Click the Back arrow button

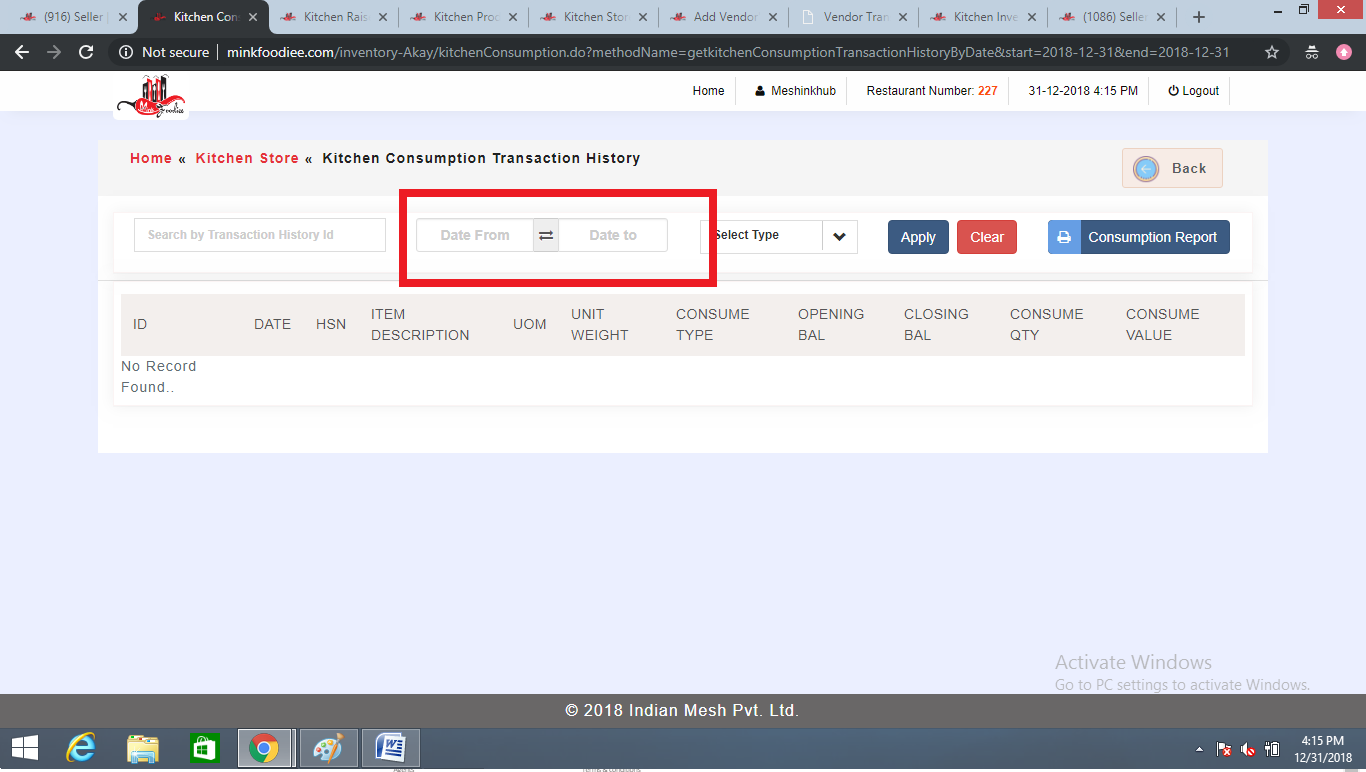(1172, 168)
